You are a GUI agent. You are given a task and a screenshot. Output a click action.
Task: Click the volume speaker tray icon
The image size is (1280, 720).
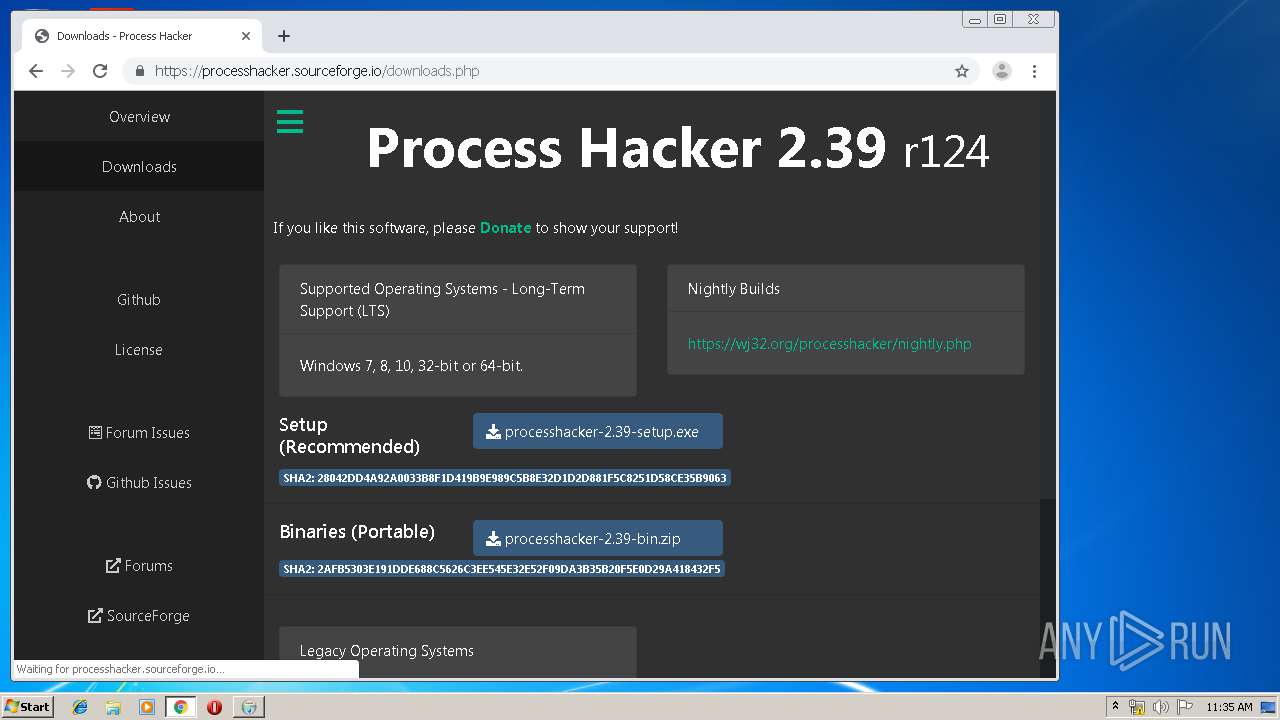tap(1160, 707)
